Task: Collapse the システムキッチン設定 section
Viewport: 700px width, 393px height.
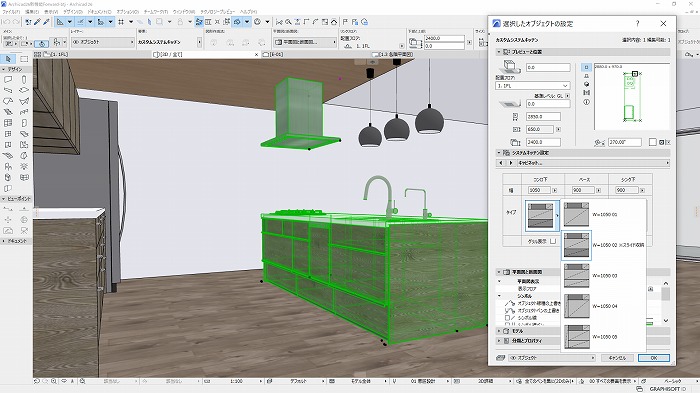Action: pos(499,153)
